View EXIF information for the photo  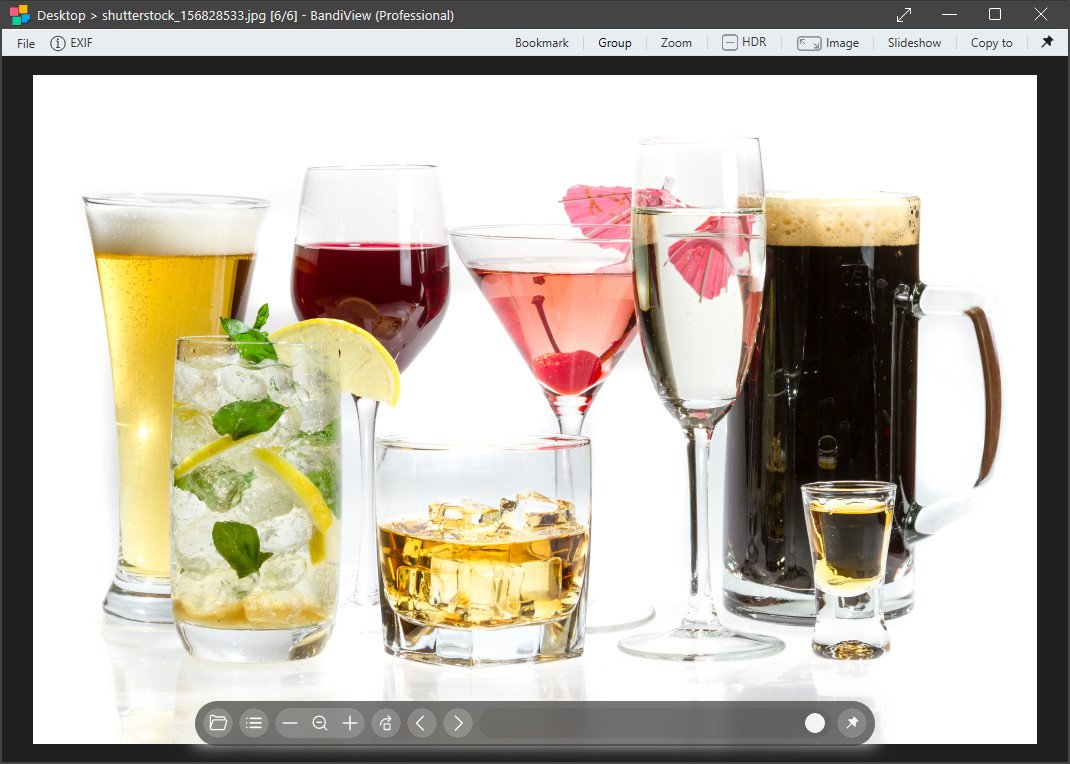click(71, 43)
